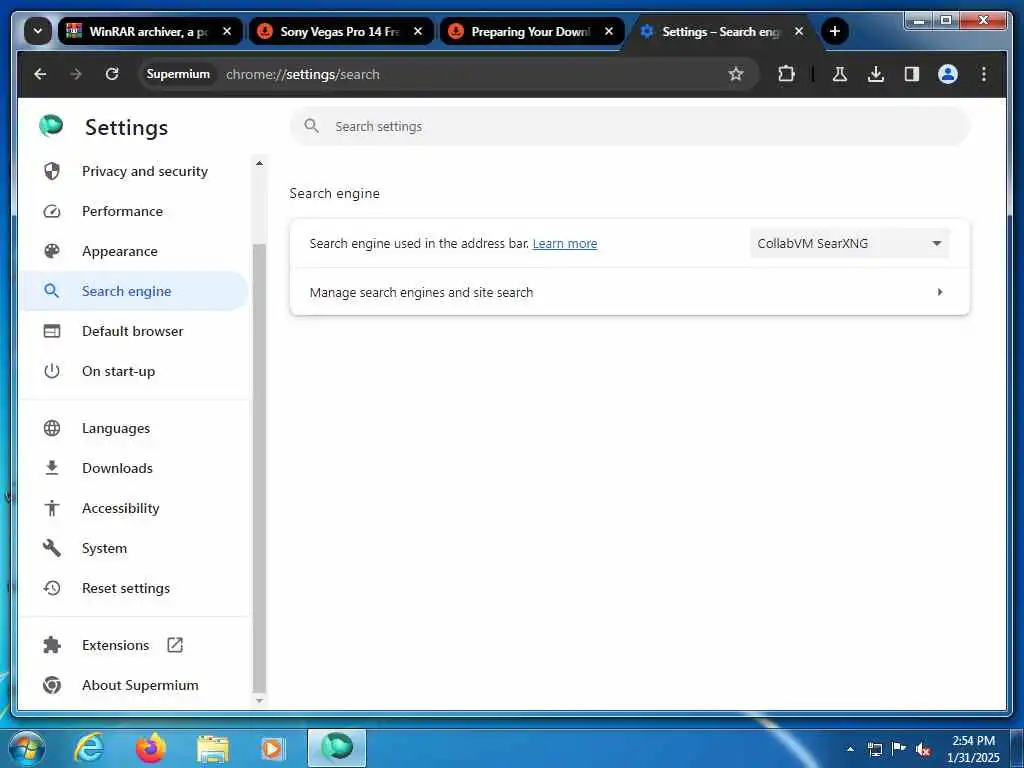This screenshot has width=1024, height=768.
Task: Open the Windows Start menu
Action: click(26, 748)
